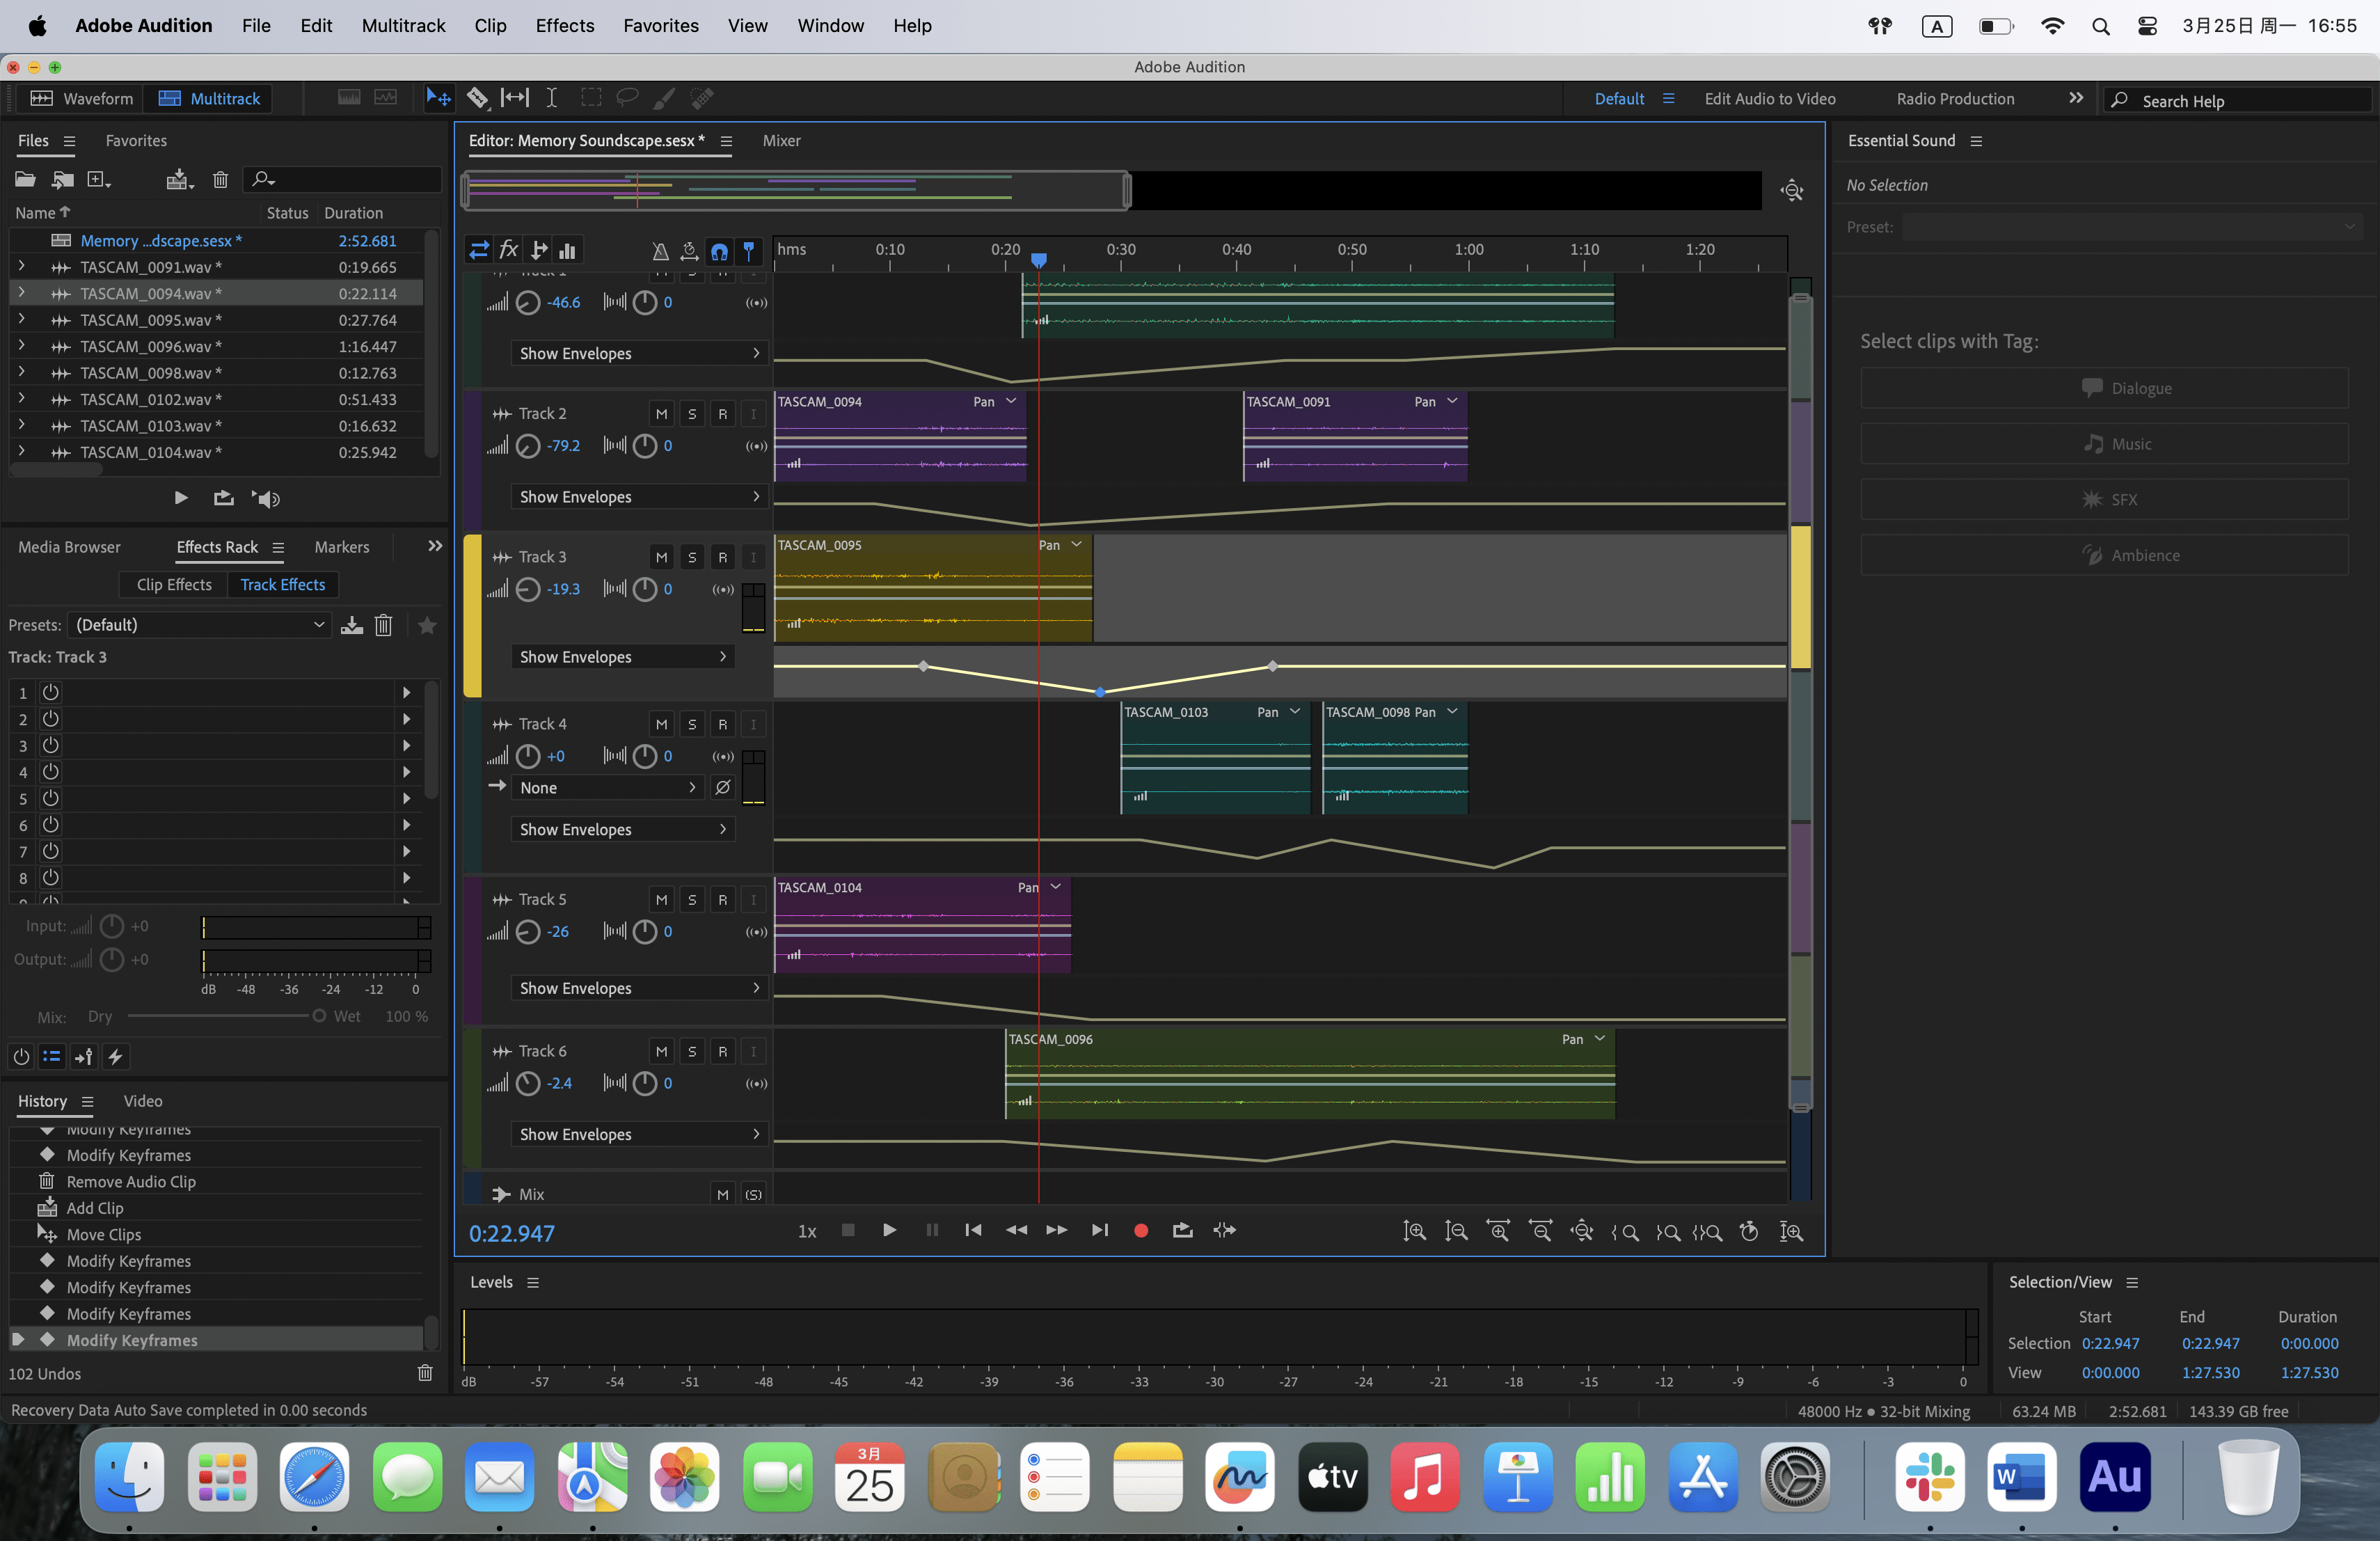Toggle effects rack main power button
Screen dimensions: 2380x1541
point(21,1057)
